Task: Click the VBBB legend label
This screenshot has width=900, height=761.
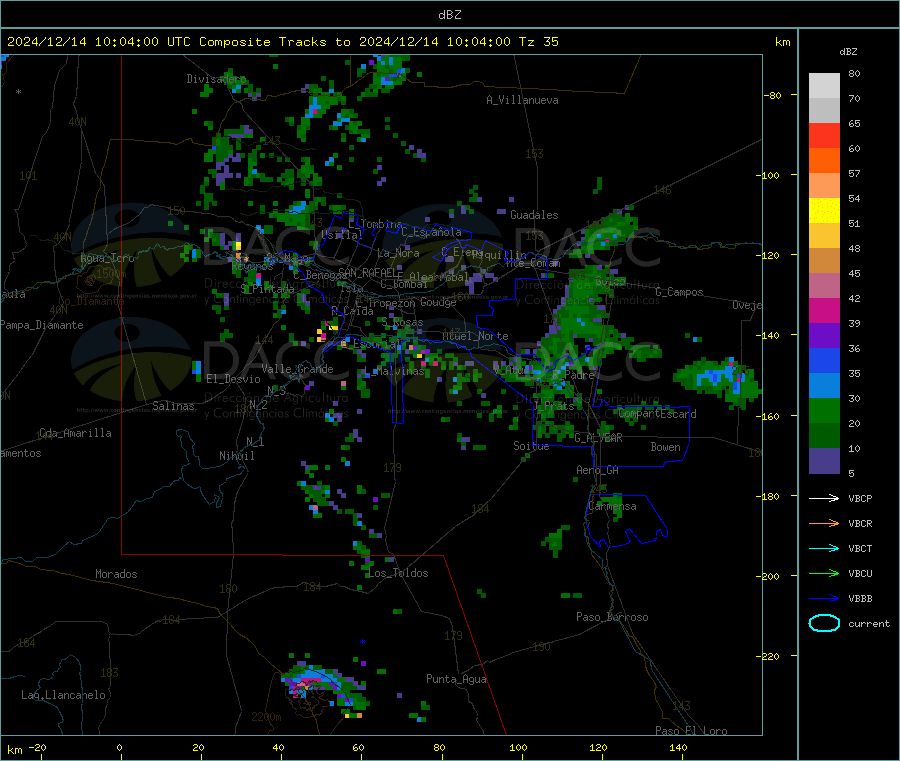Action: click(860, 598)
